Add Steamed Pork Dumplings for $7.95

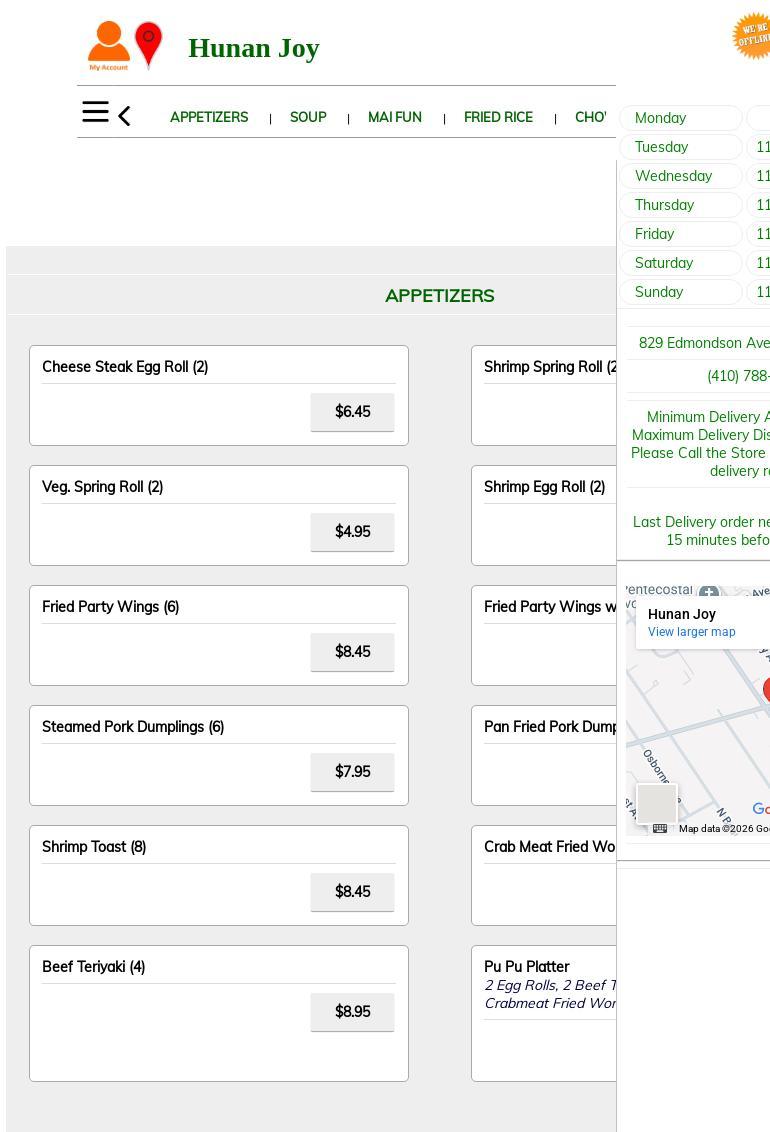click(x=352, y=771)
